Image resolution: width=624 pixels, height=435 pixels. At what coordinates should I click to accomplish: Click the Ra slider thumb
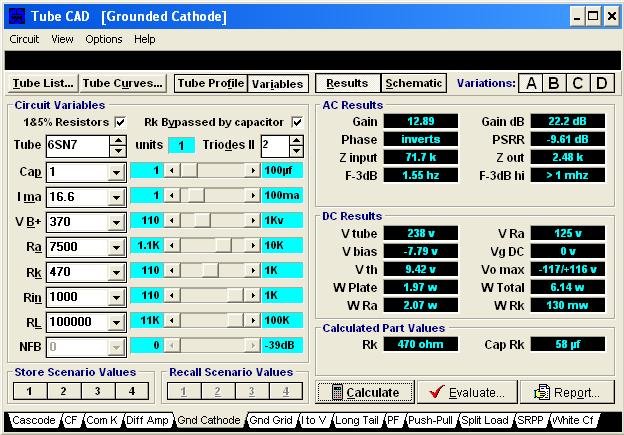pos(223,246)
